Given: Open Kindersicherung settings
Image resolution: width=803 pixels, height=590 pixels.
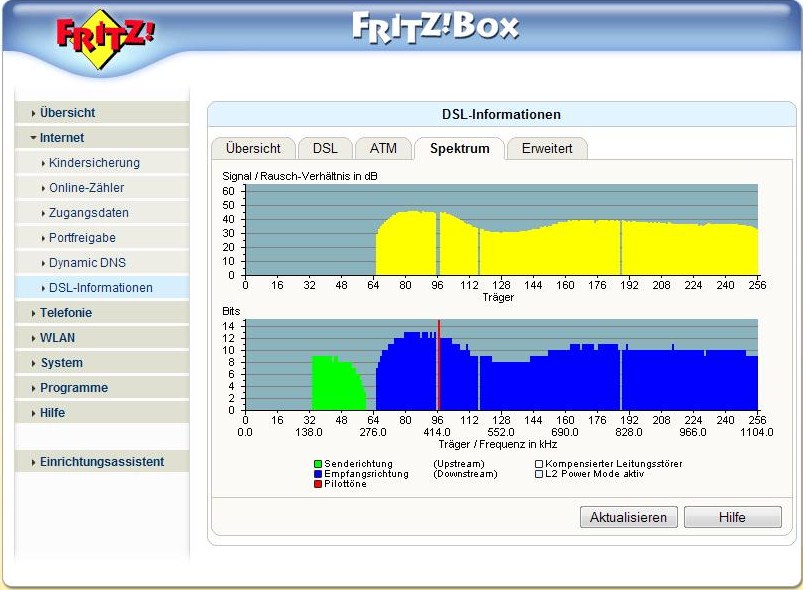Looking at the screenshot, I should (94, 163).
